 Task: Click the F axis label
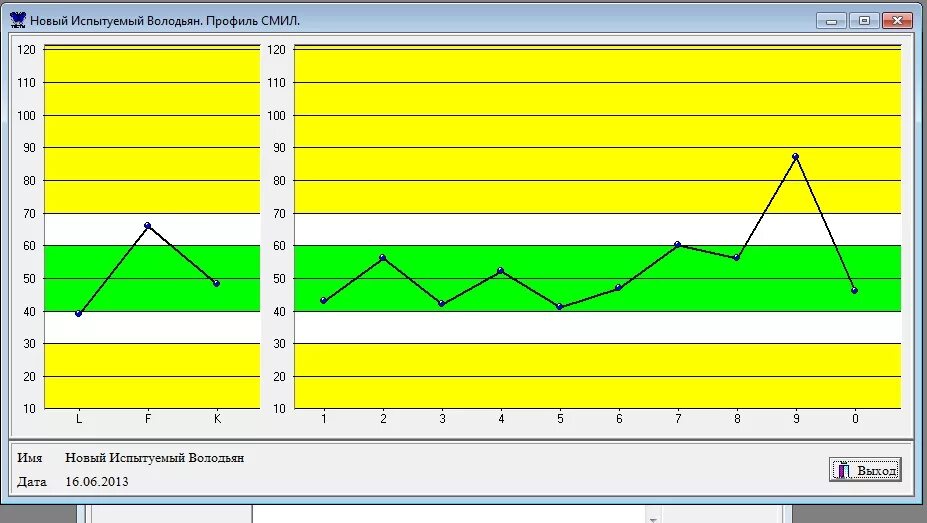pyautogui.click(x=148, y=419)
